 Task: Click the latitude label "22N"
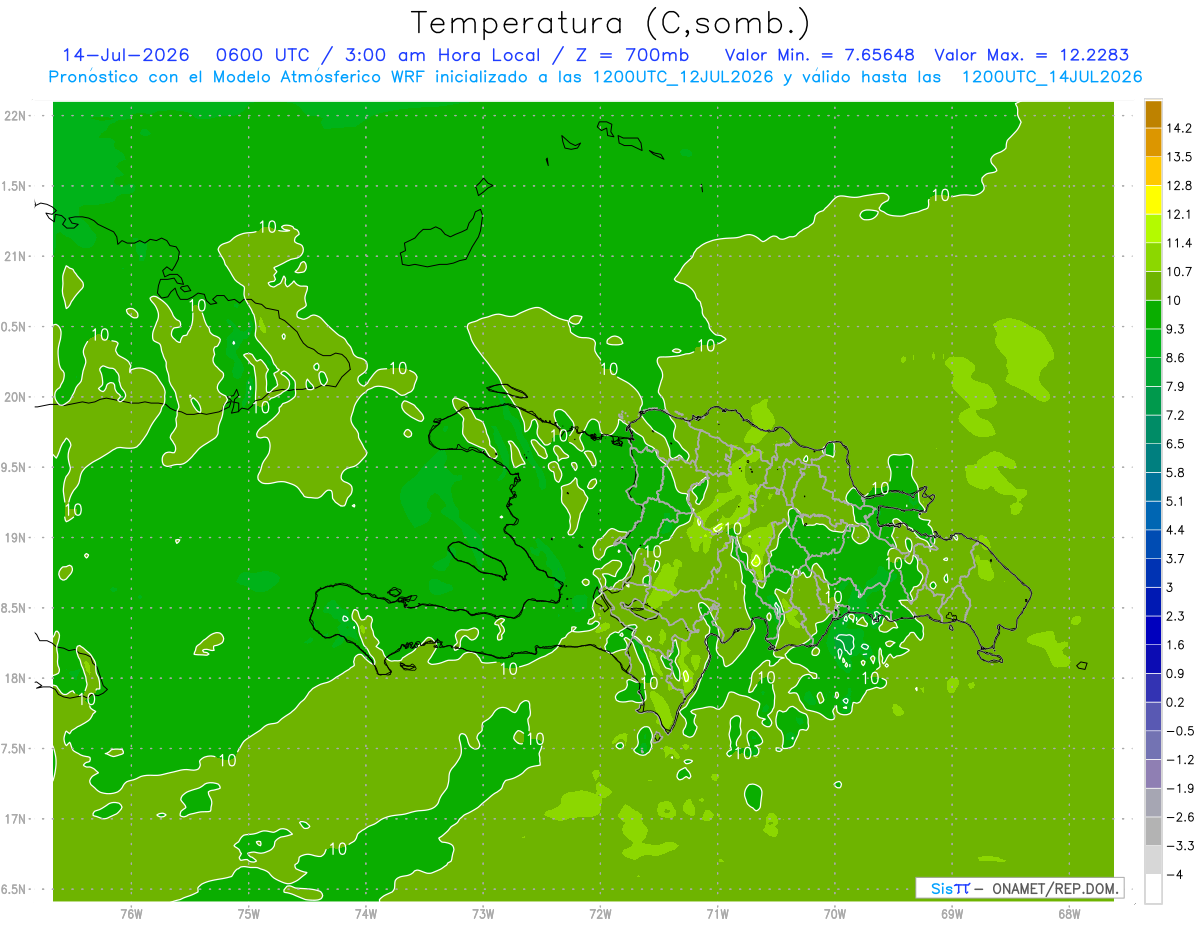click(16, 116)
